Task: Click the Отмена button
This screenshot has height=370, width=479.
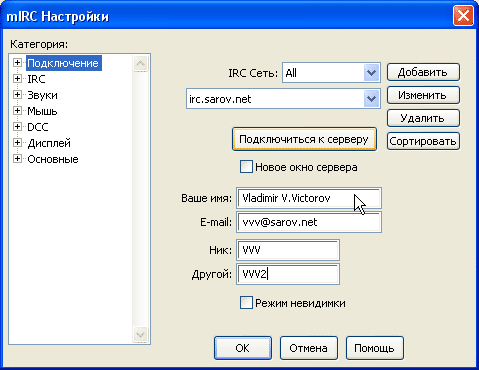Action: coord(309,348)
